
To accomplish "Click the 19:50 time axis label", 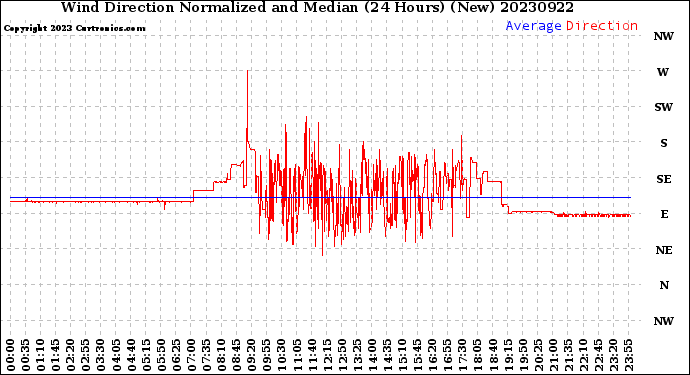I will (523, 355).
